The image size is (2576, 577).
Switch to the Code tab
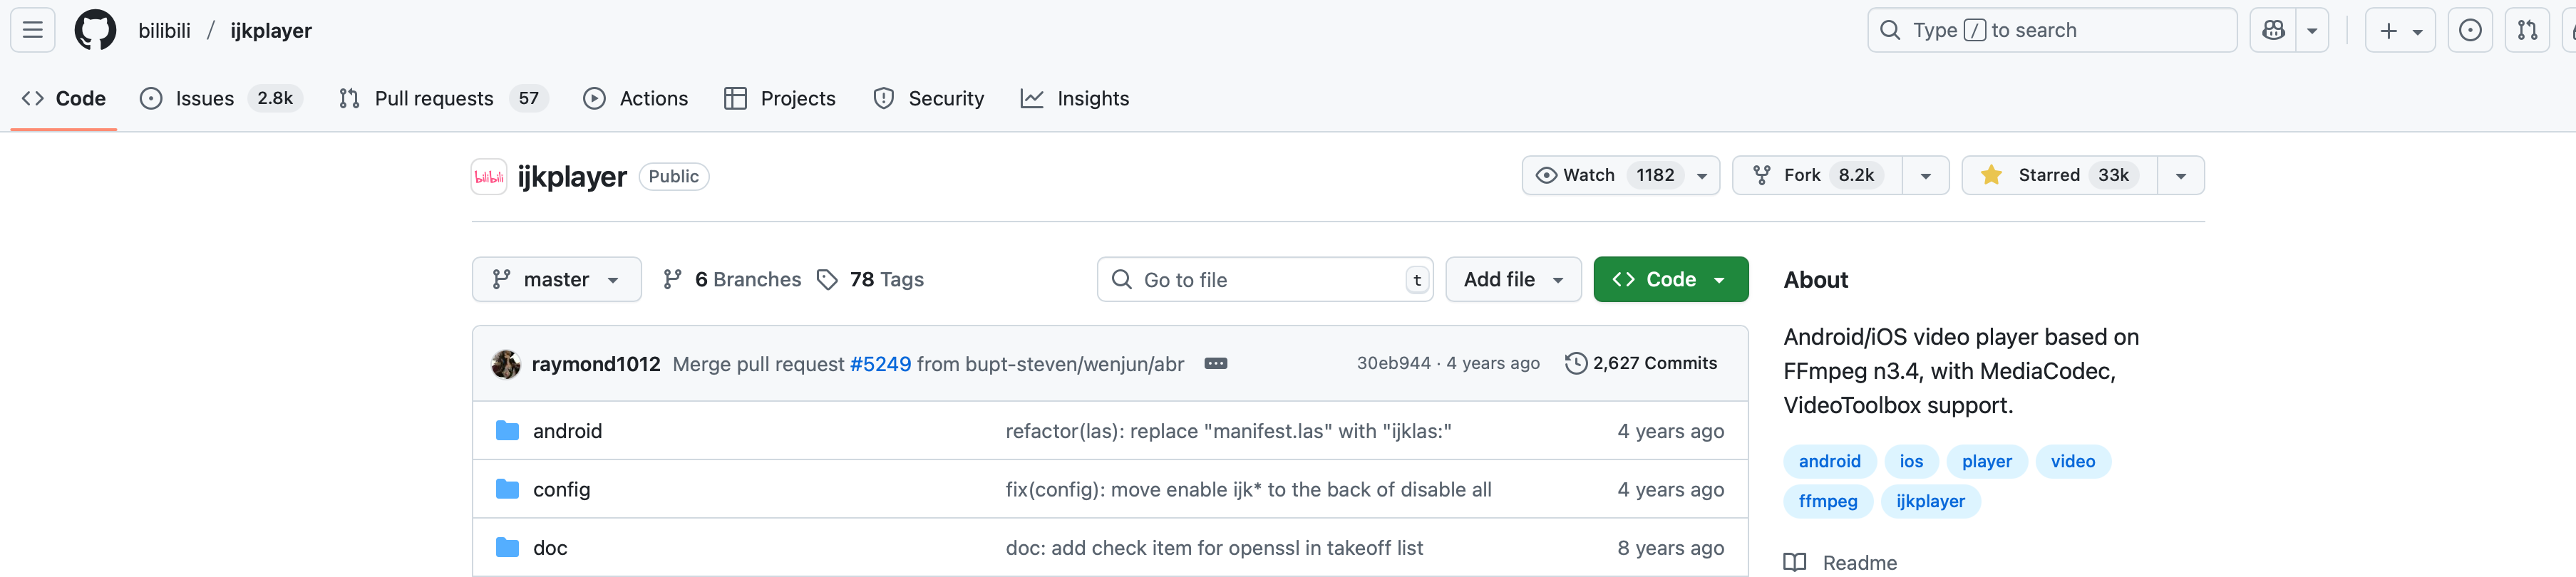click(x=64, y=98)
